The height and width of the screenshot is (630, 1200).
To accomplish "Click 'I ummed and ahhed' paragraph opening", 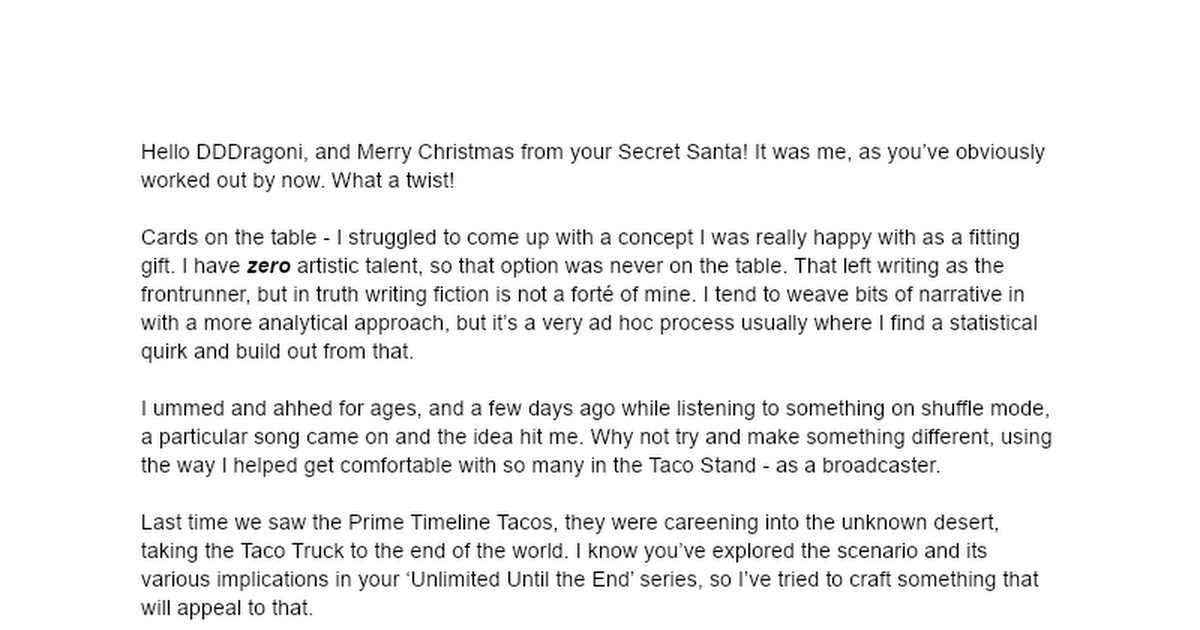I will coord(213,409).
